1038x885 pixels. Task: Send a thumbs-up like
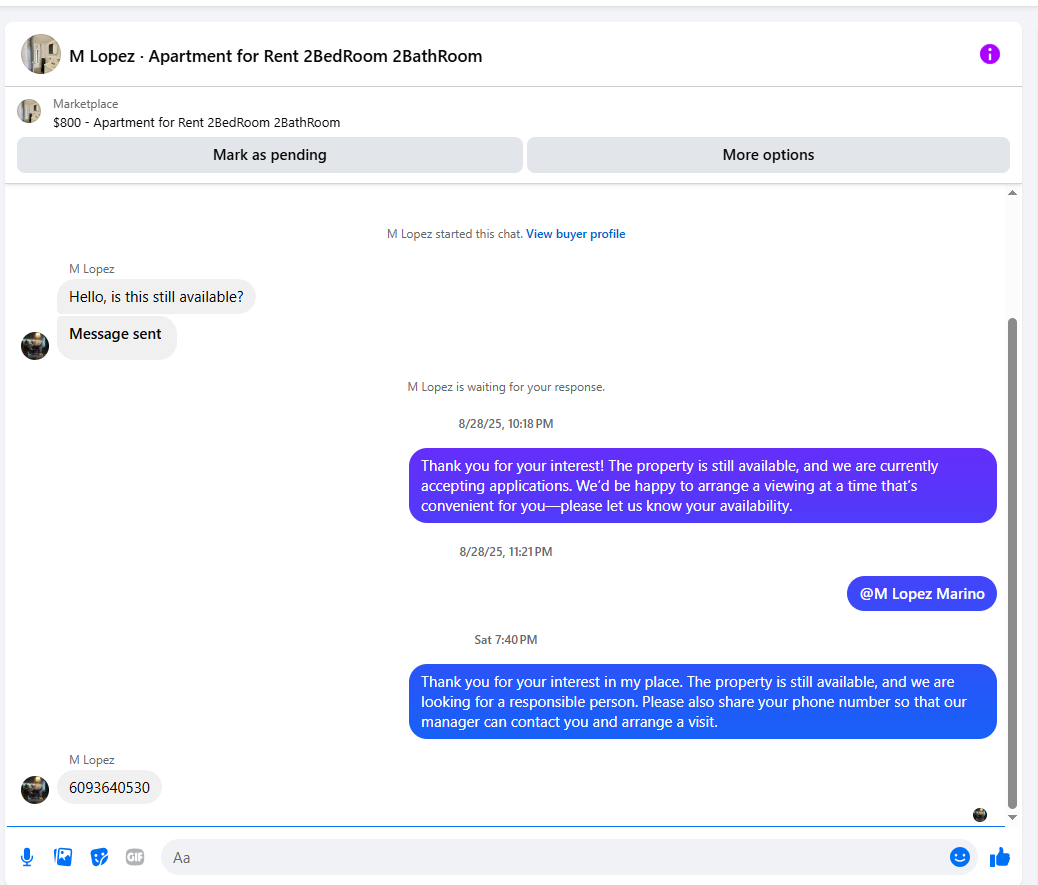[1000, 857]
